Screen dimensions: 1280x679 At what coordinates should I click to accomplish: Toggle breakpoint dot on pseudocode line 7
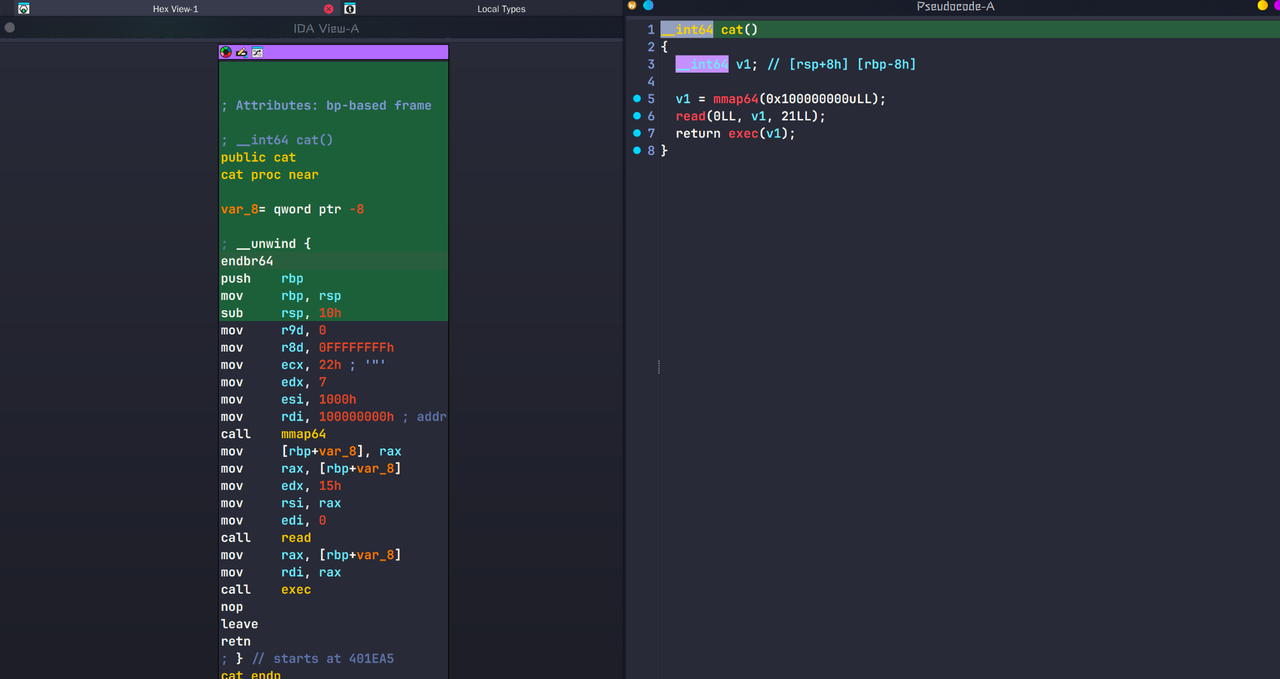click(x=637, y=133)
